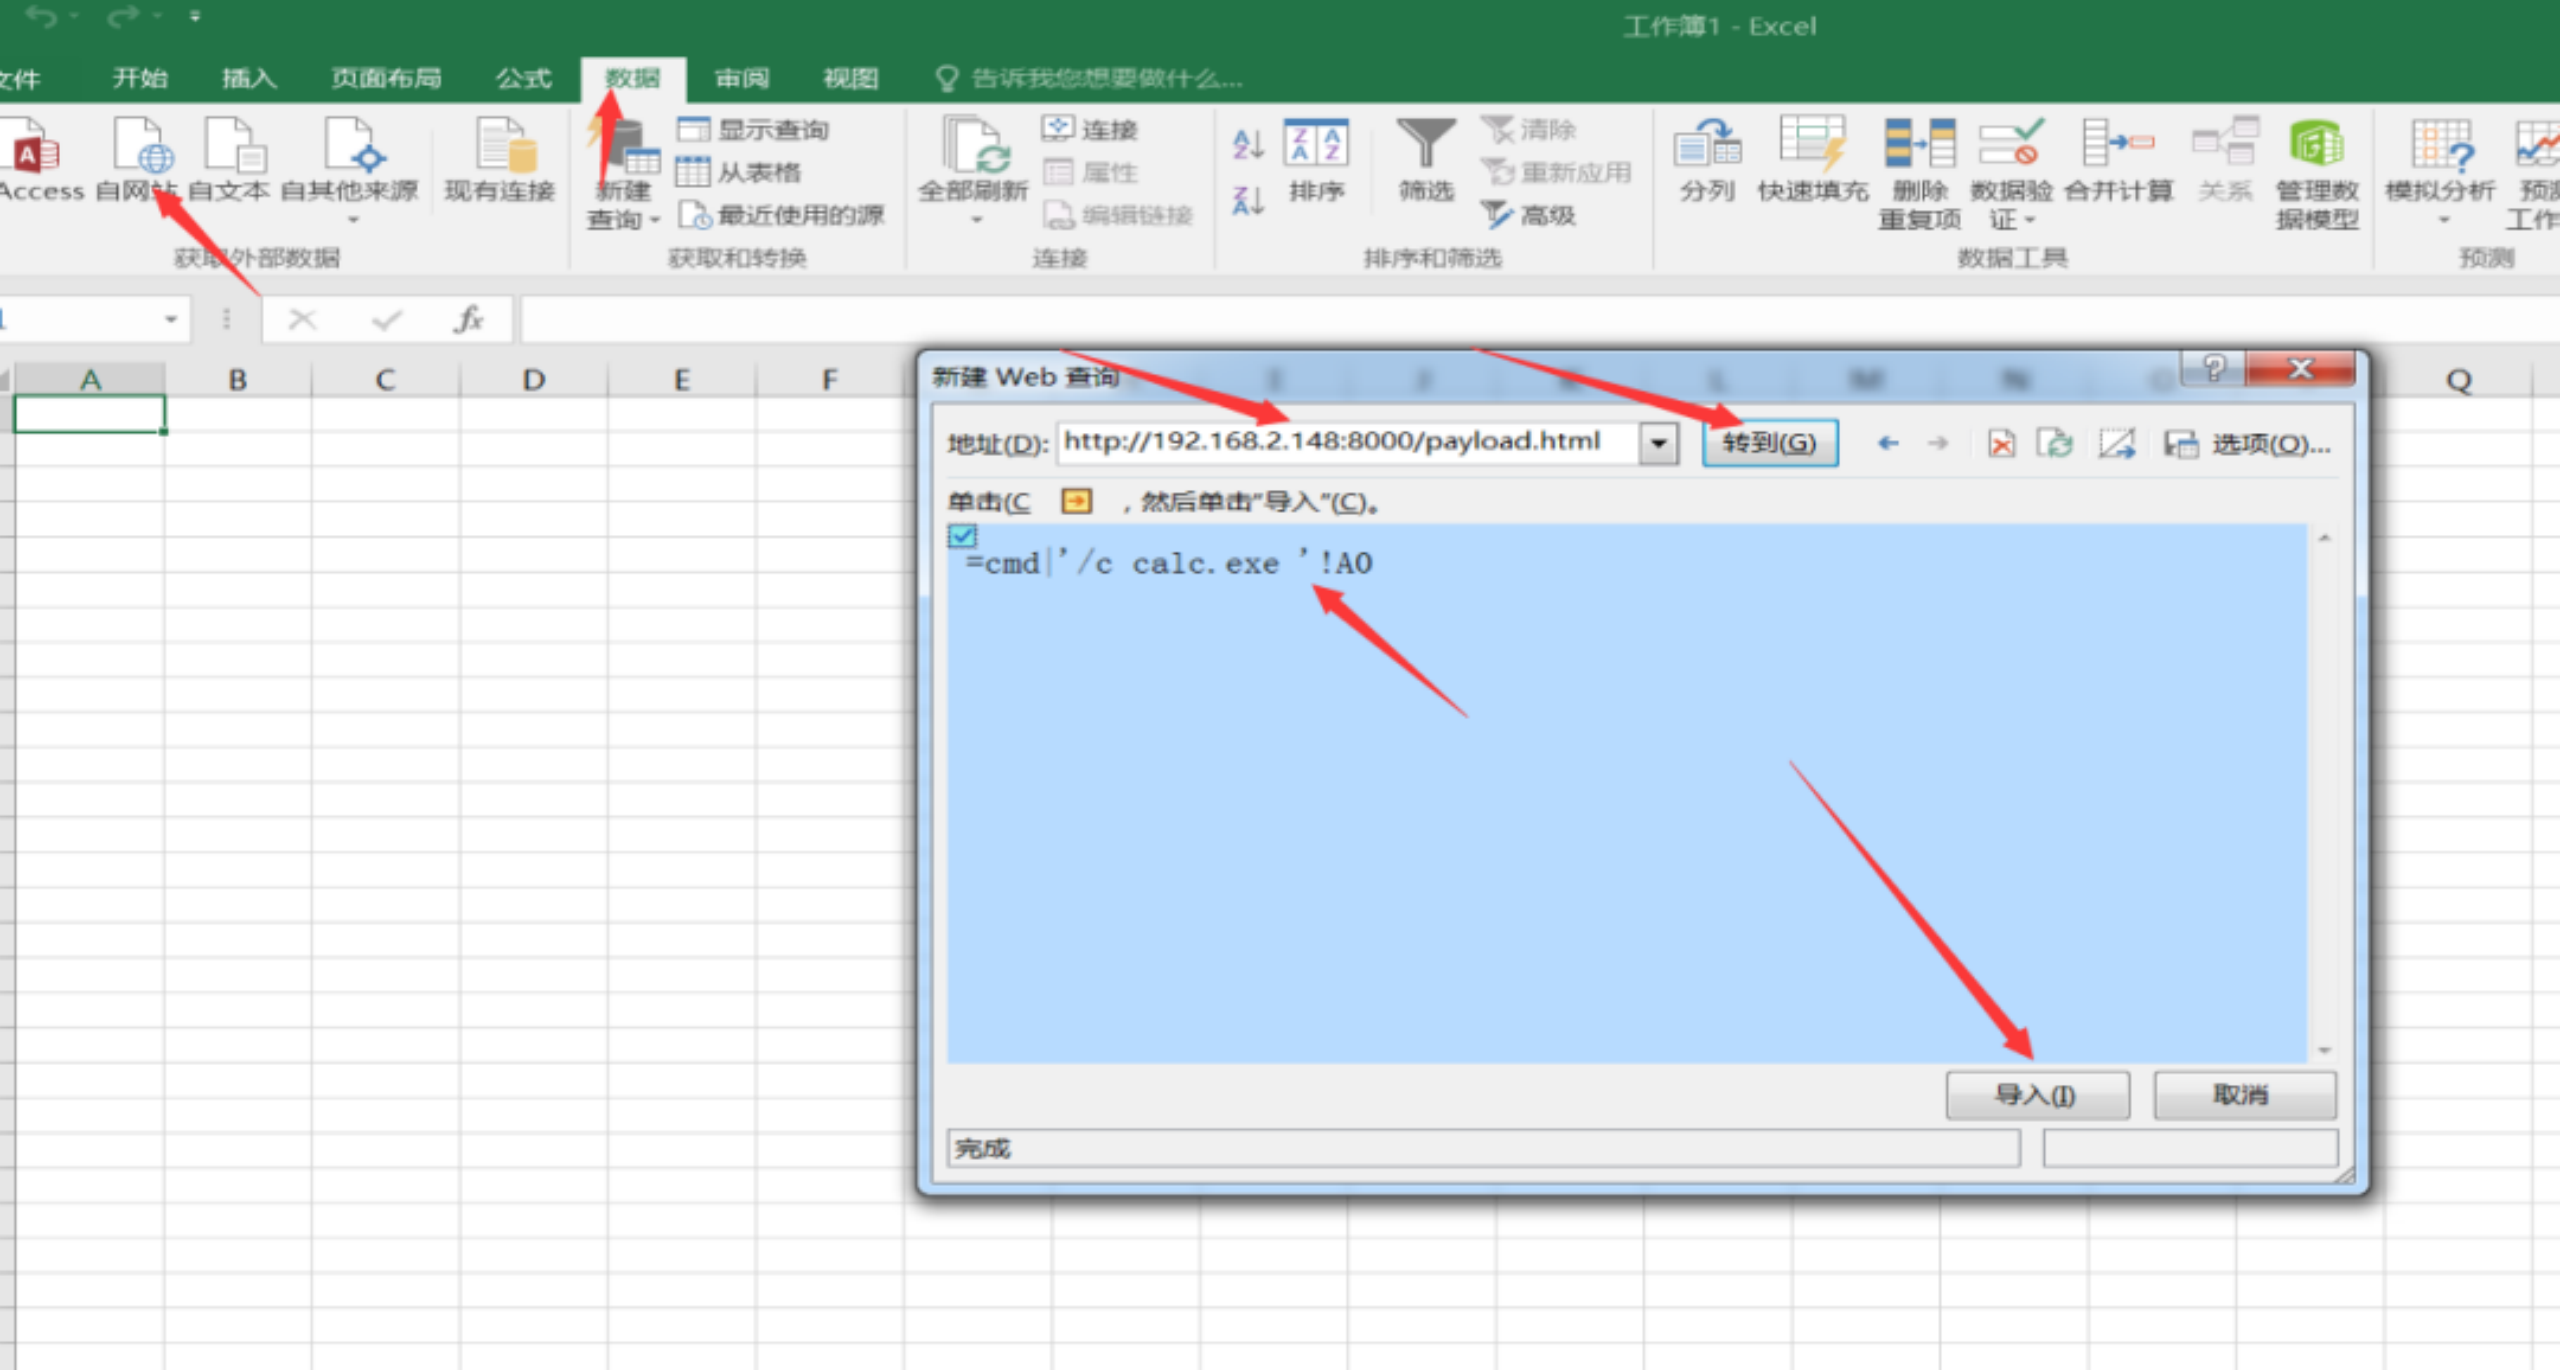The image size is (2560, 1370).
Task: Click the formula bar cancel X icon
Action: click(302, 320)
